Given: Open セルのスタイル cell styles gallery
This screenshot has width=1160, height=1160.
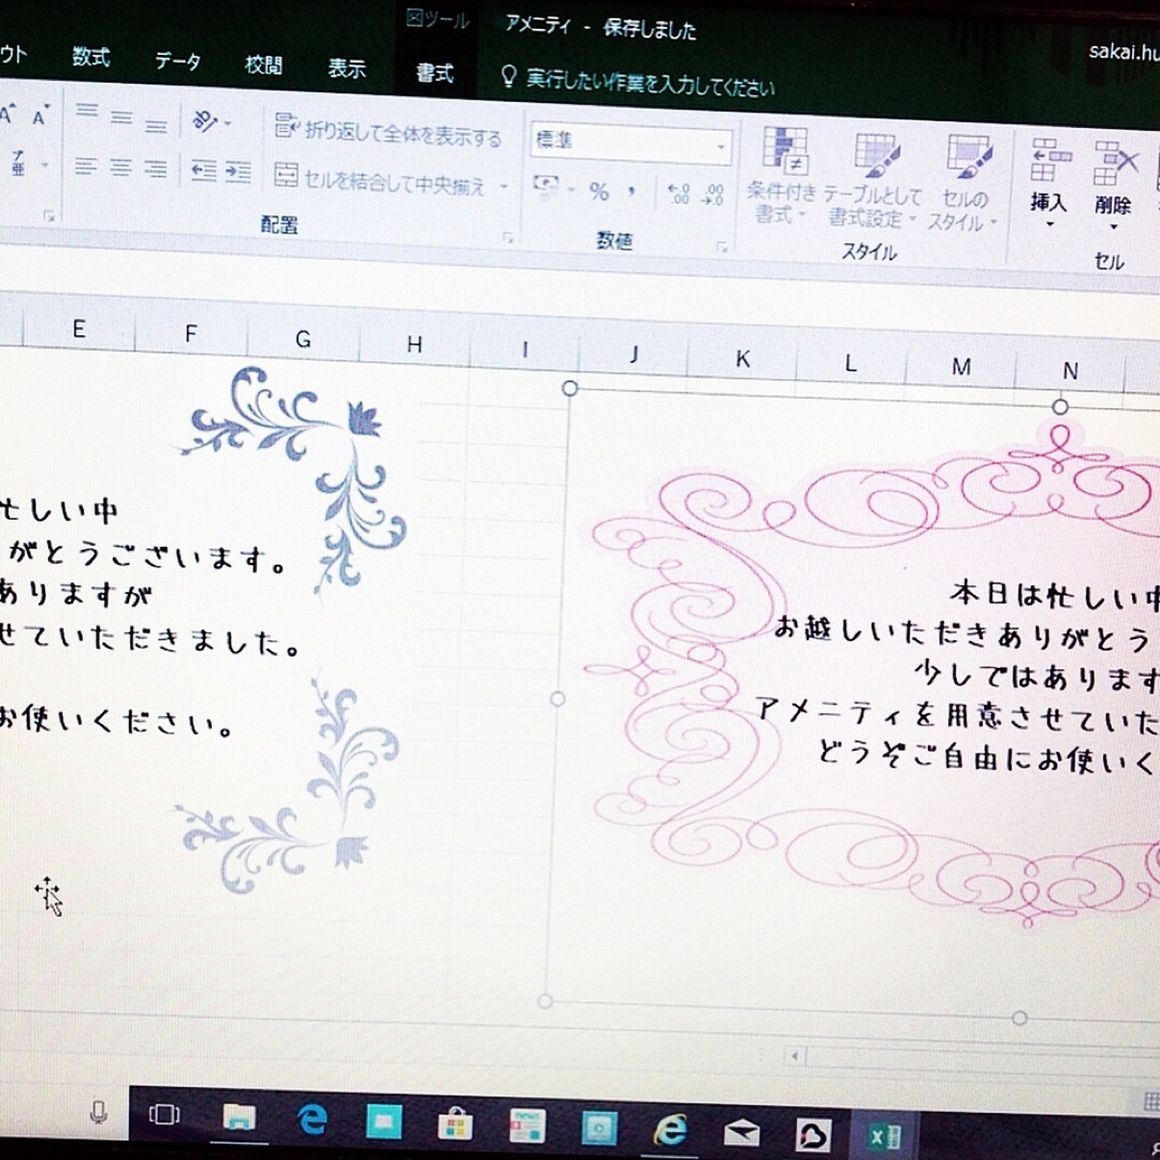Looking at the screenshot, I should tap(964, 184).
